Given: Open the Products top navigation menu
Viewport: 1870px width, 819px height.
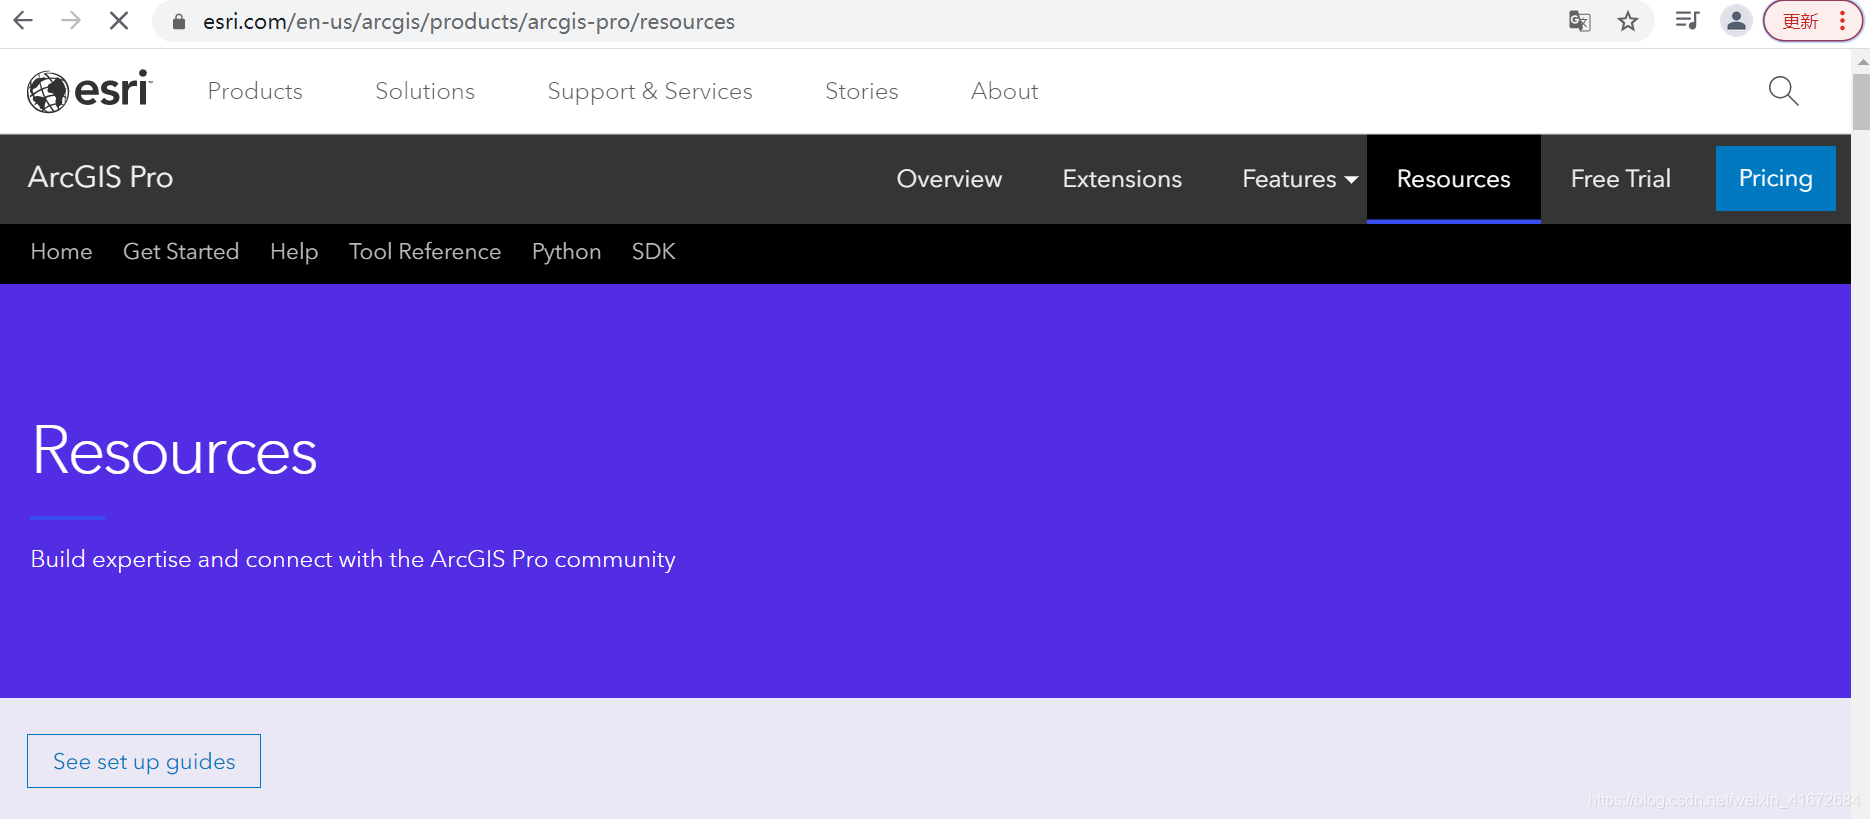Looking at the screenshot, I should [x=255, y=91].
